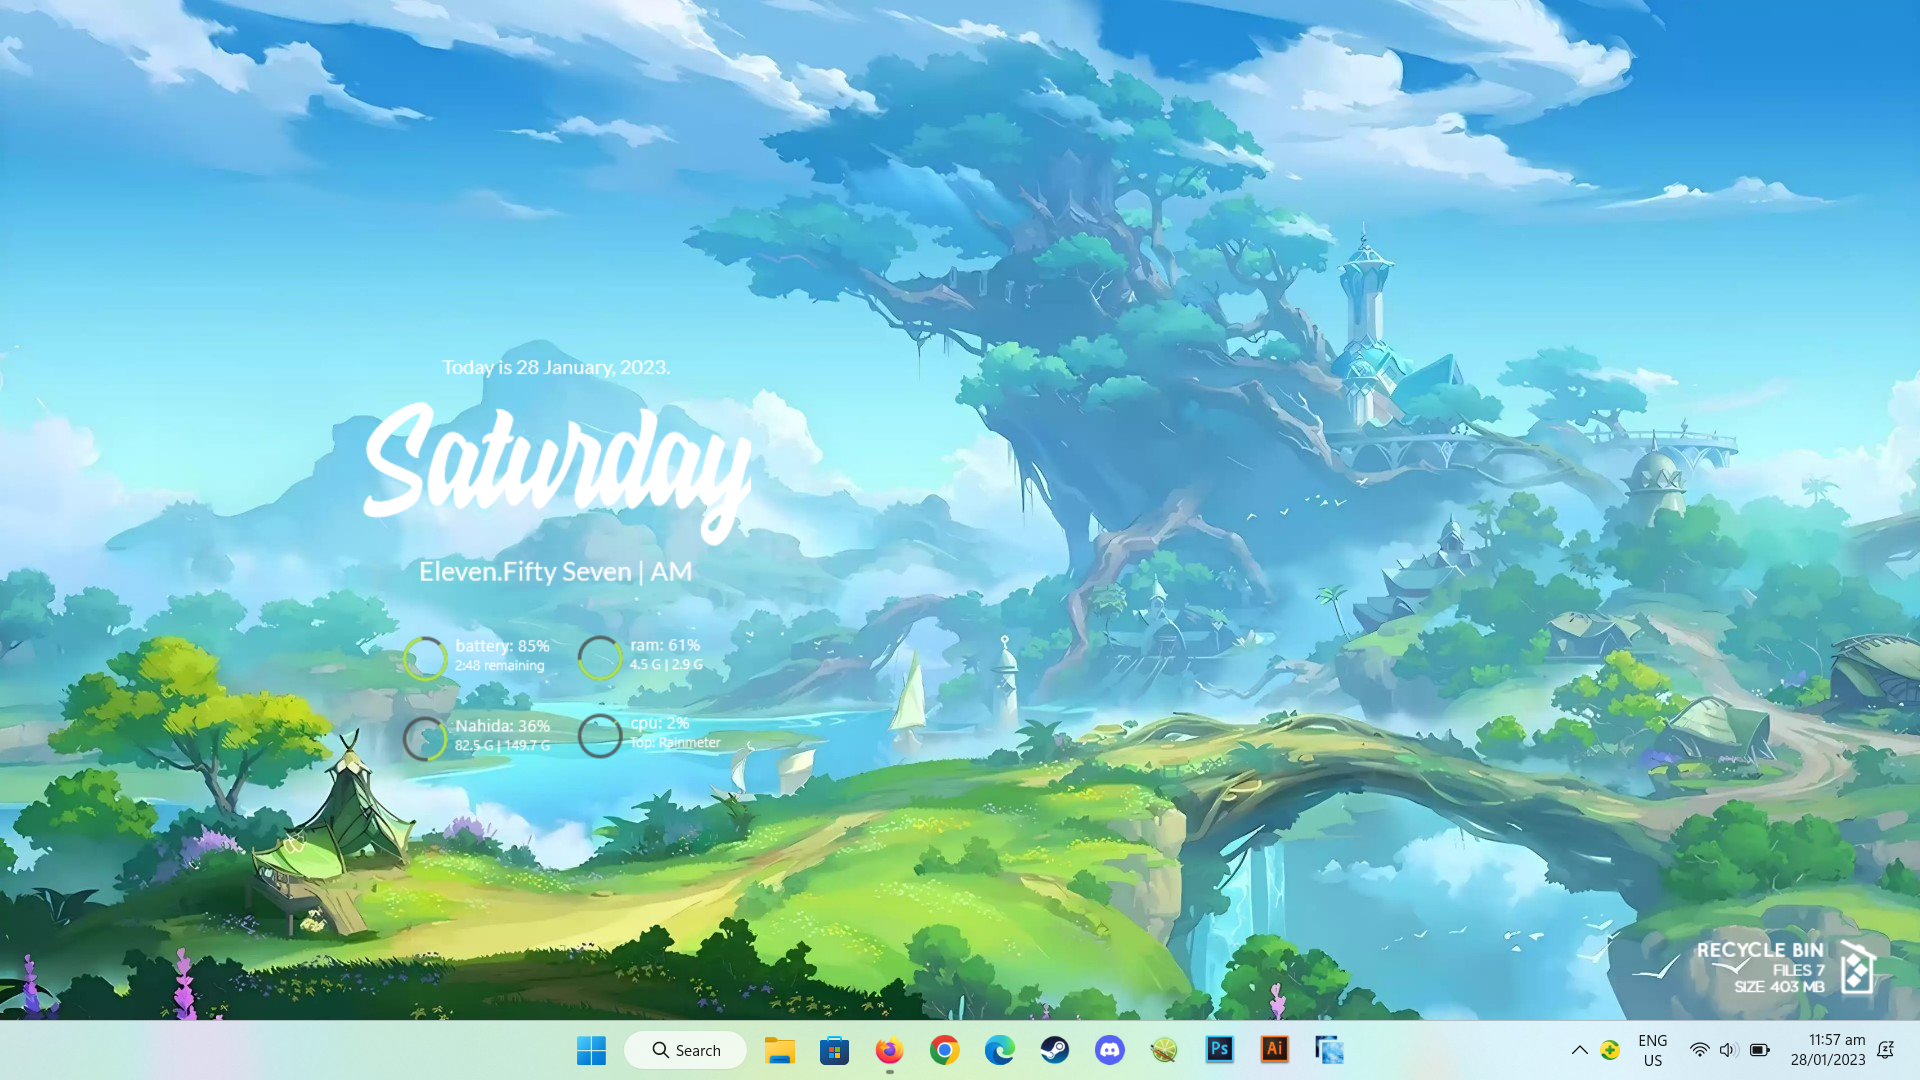1920x1080 pixels.
Task: Launch Adobe Photoshop
Action: [1219, 1050]
